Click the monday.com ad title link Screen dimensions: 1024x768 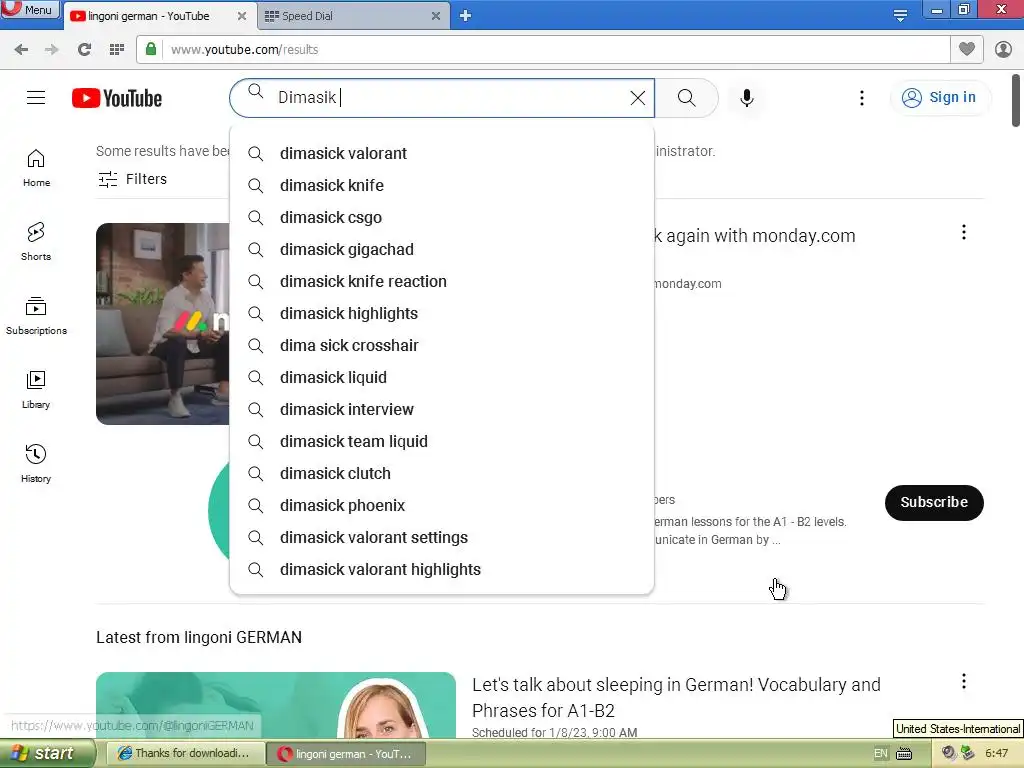point(754,236)
